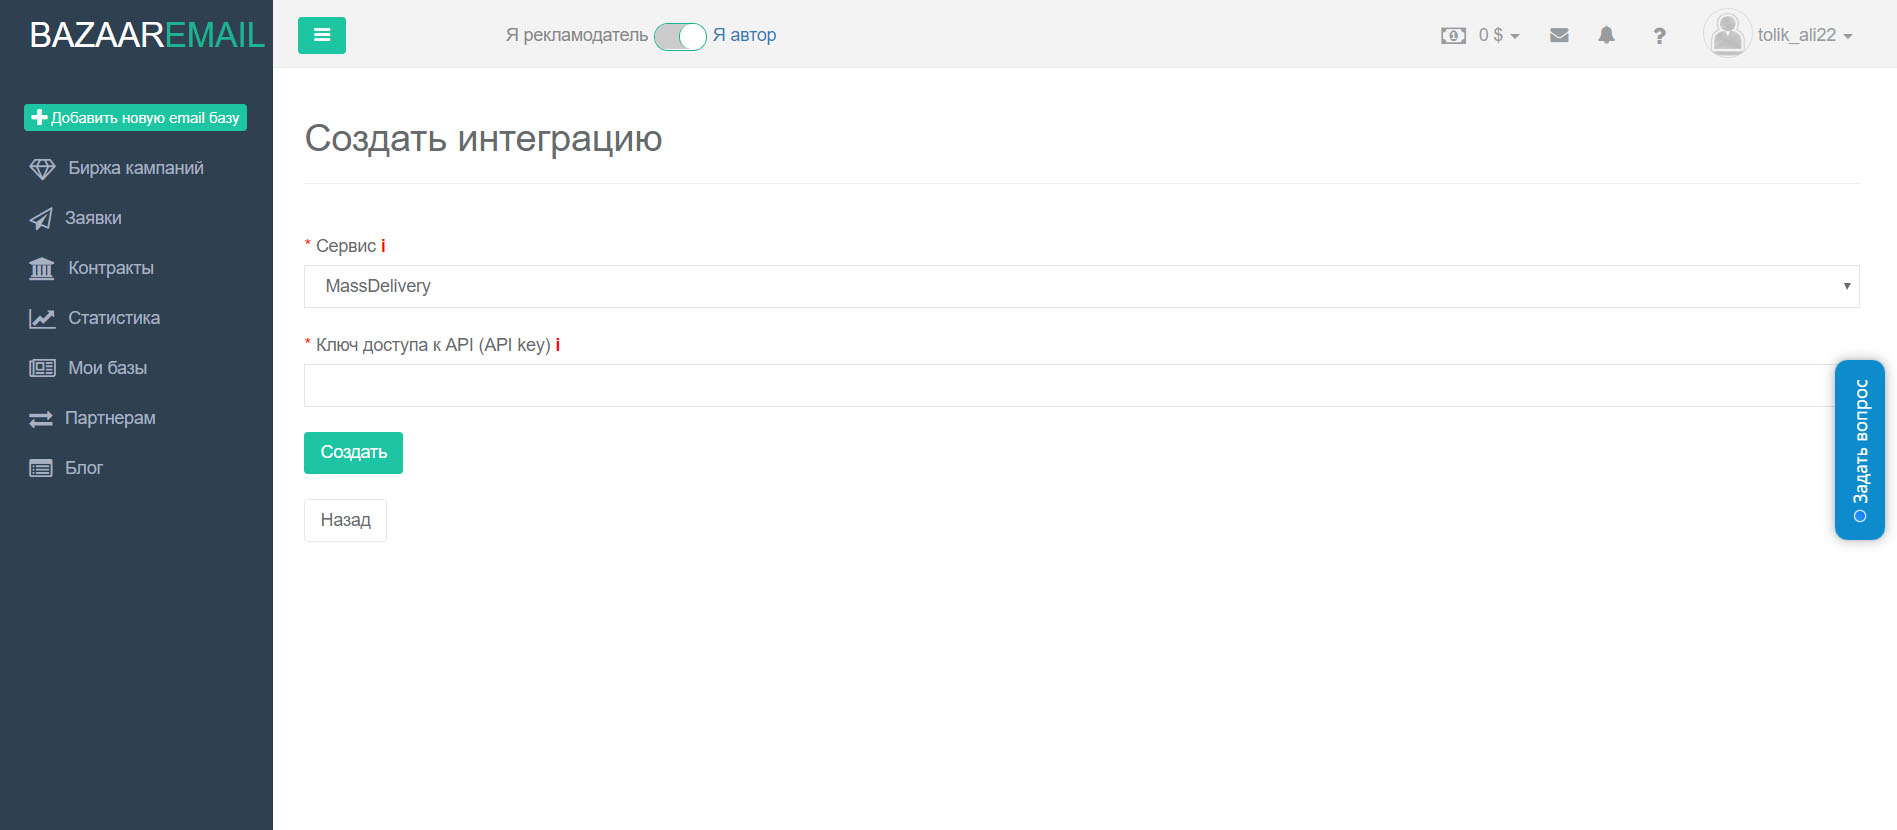Go to Мои базы in sidebar

(x=107, y=368)
